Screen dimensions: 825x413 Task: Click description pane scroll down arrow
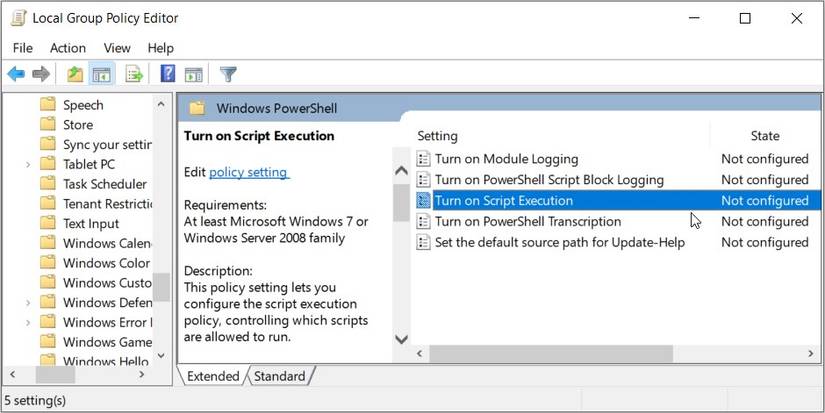pos(401,339)
